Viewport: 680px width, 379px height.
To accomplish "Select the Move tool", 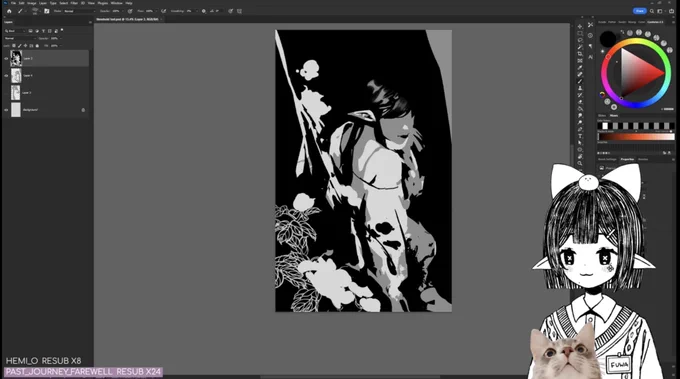I will pos(580,26).
